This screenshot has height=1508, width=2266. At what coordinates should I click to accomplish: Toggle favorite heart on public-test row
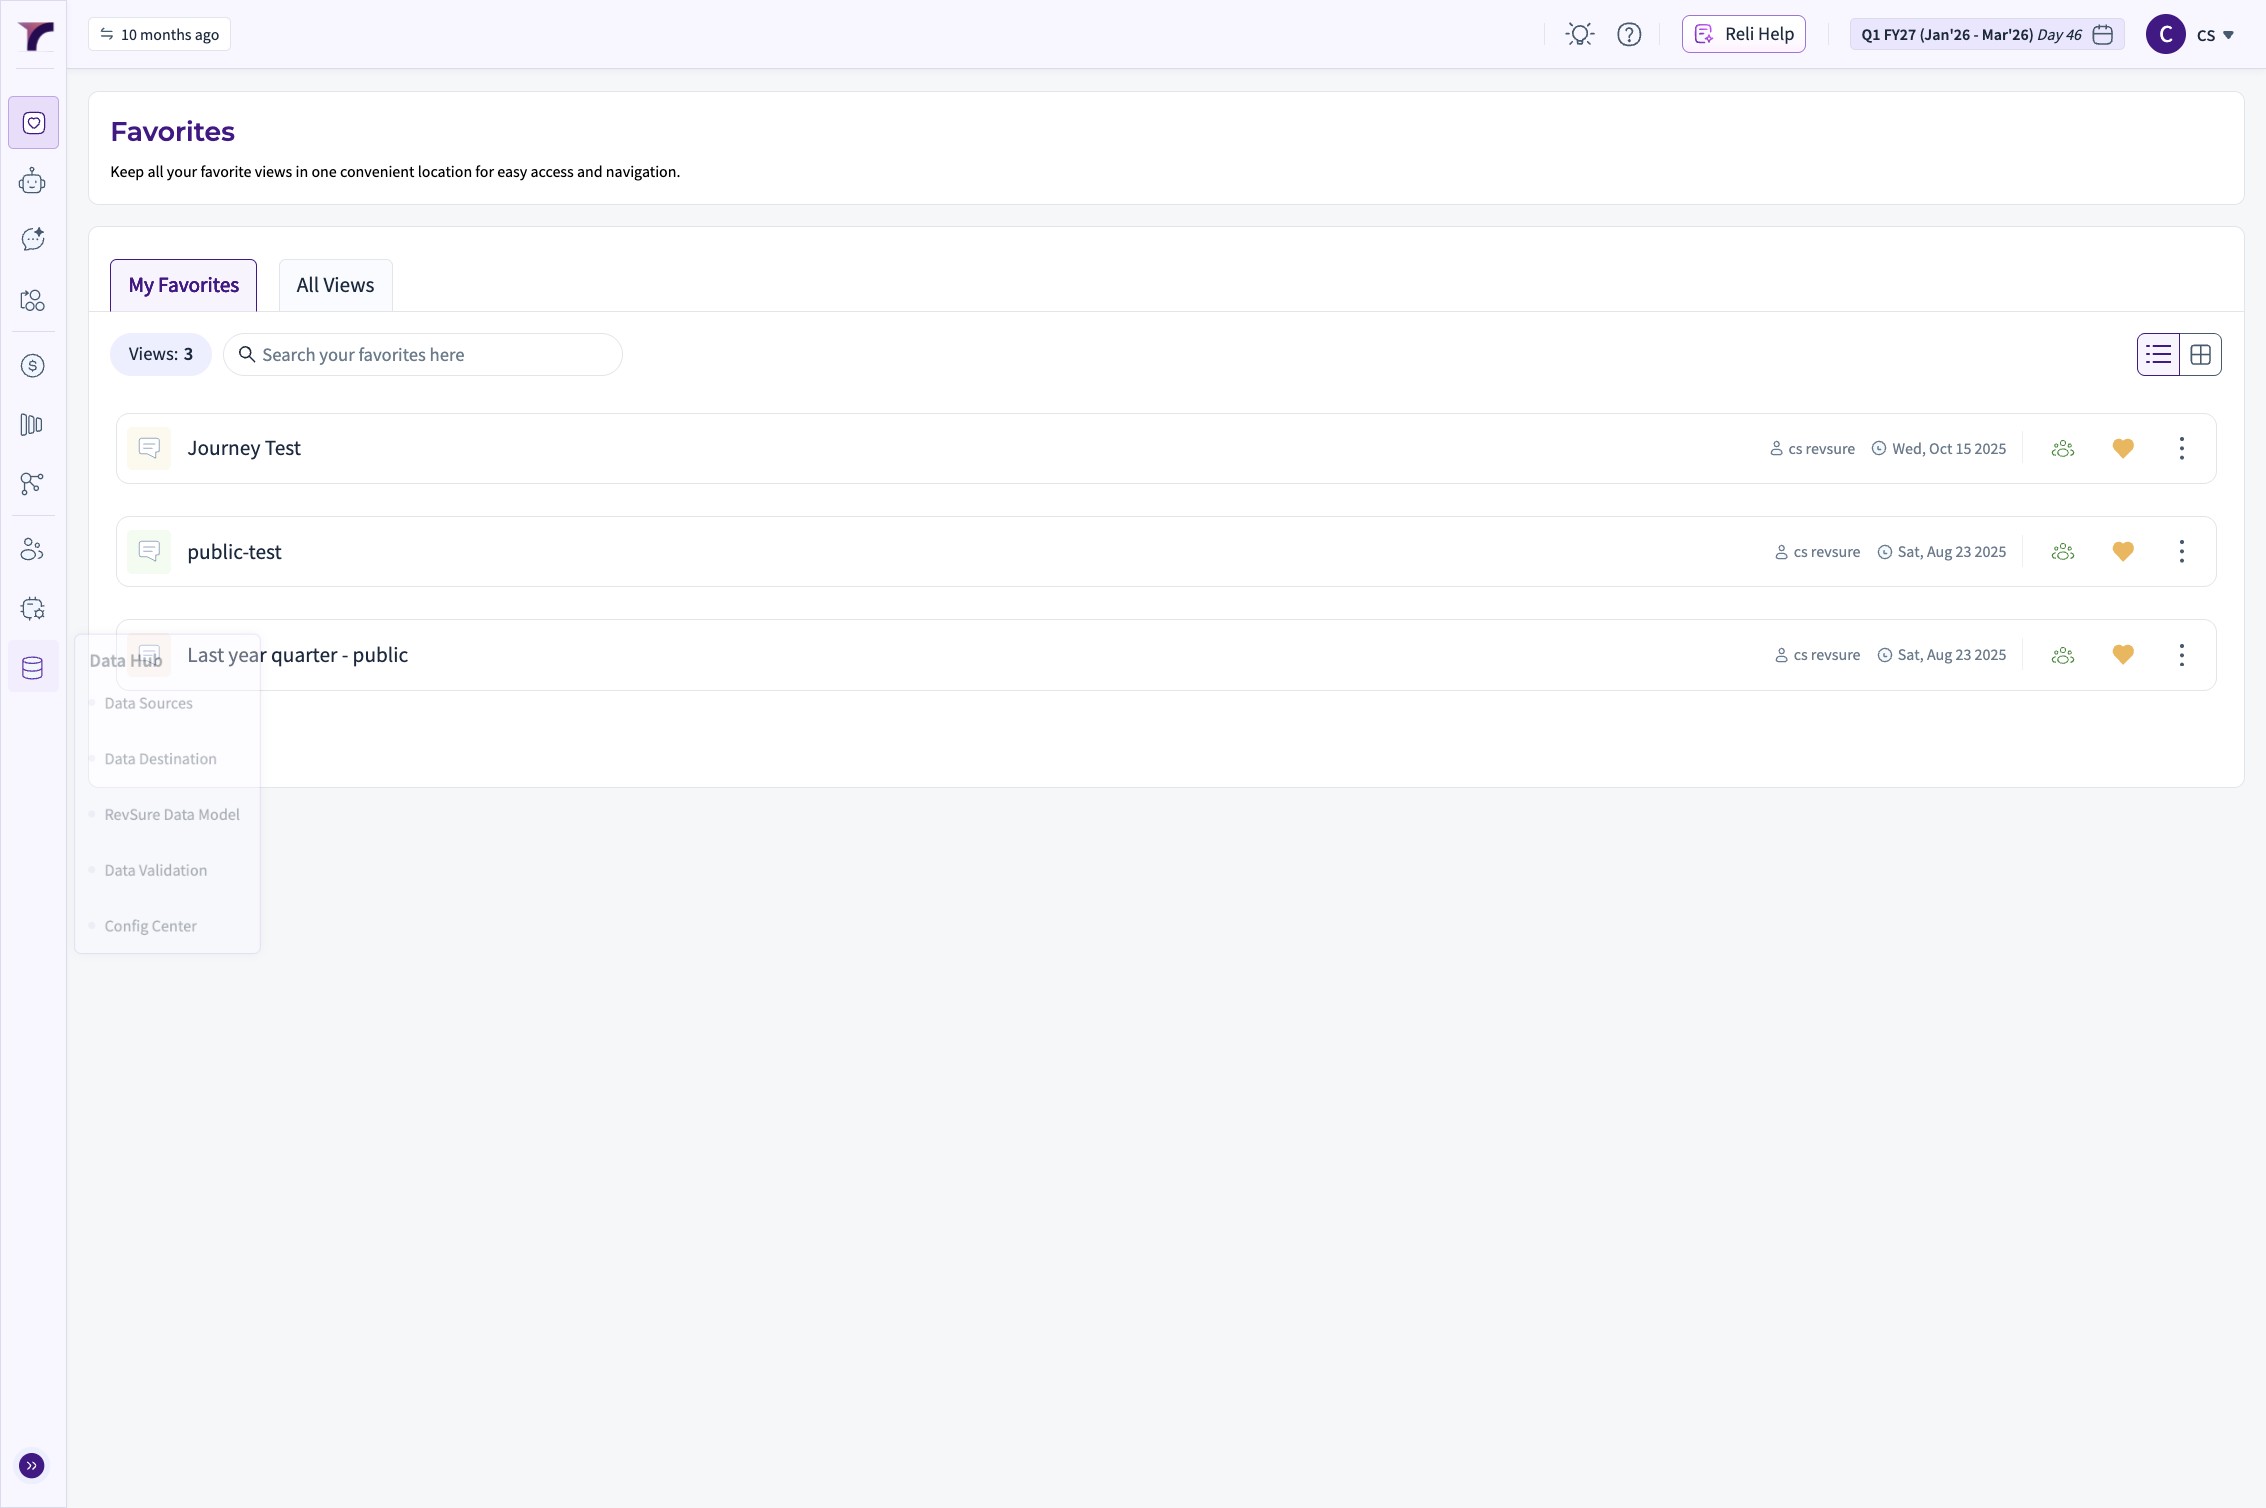2123,552
